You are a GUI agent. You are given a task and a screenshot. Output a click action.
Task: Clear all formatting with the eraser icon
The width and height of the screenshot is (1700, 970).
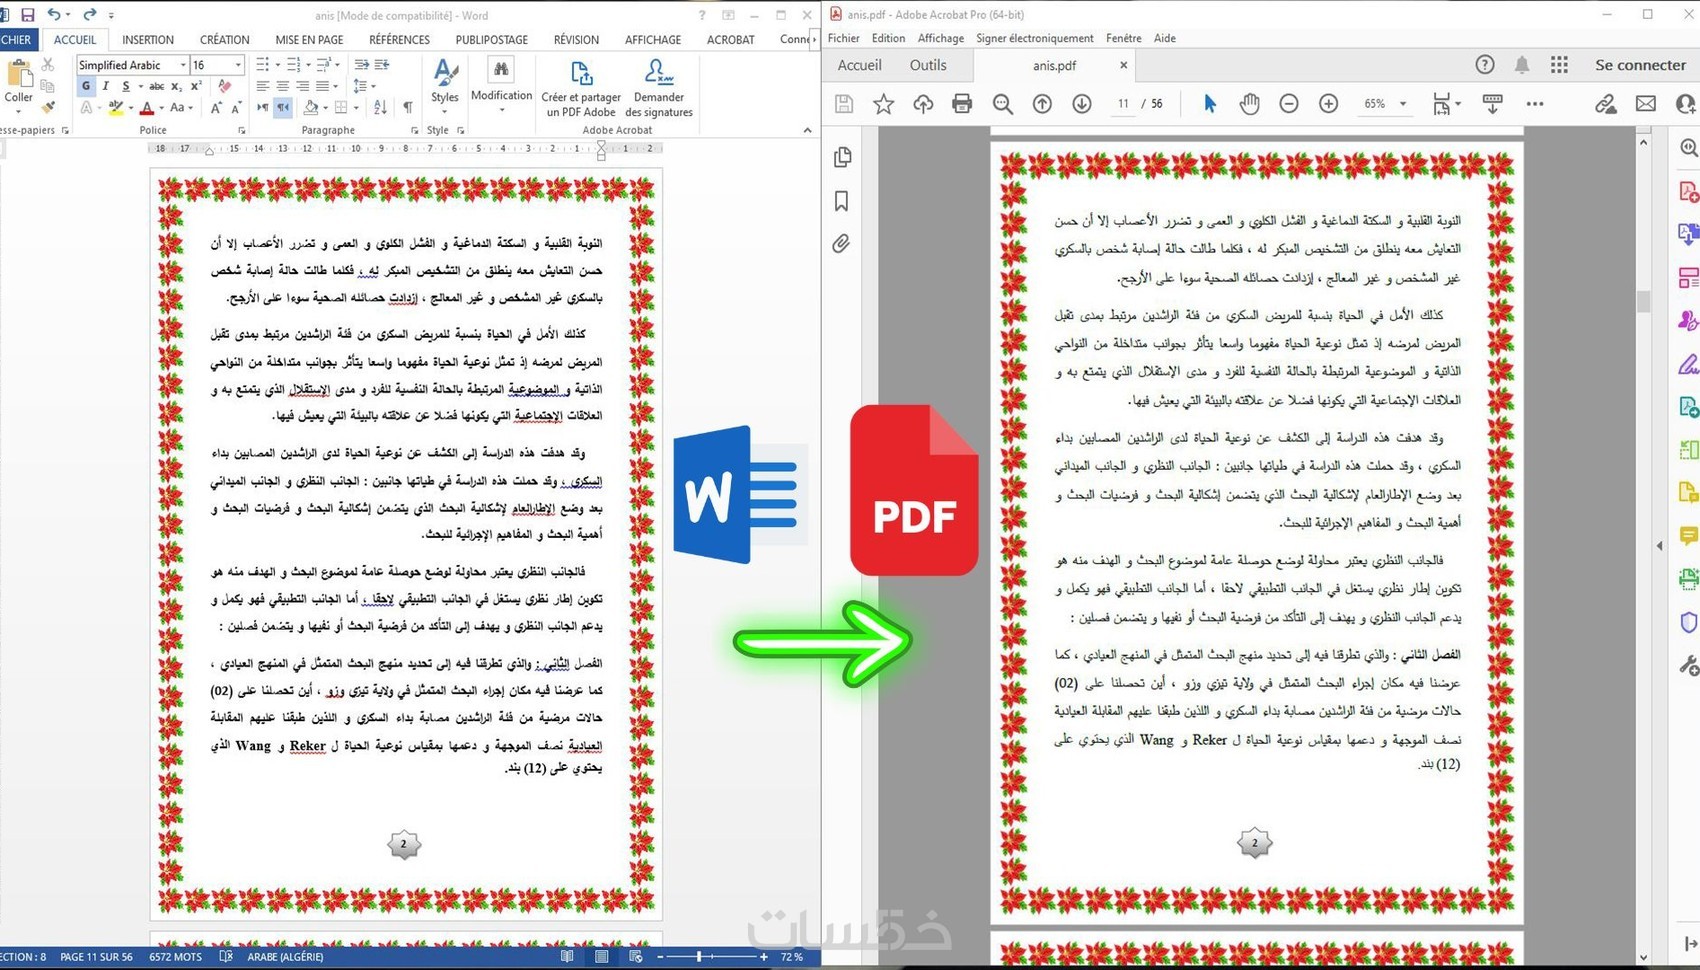pos(225,86)
